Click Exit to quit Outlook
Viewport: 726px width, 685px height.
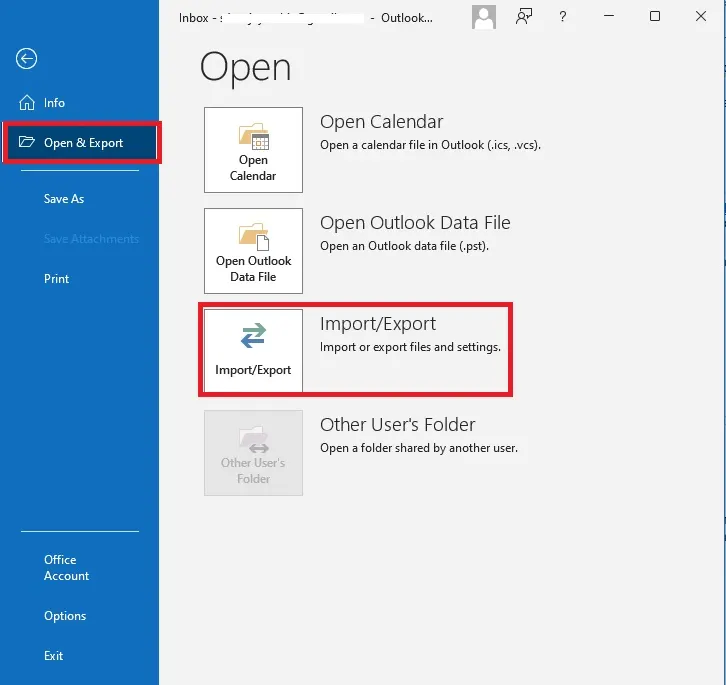pos(54,656)
